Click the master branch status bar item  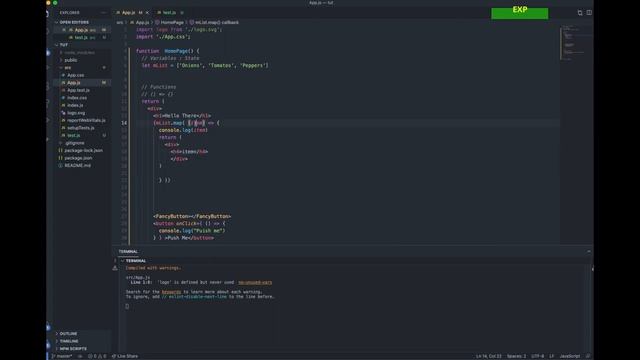click(62, 356)
